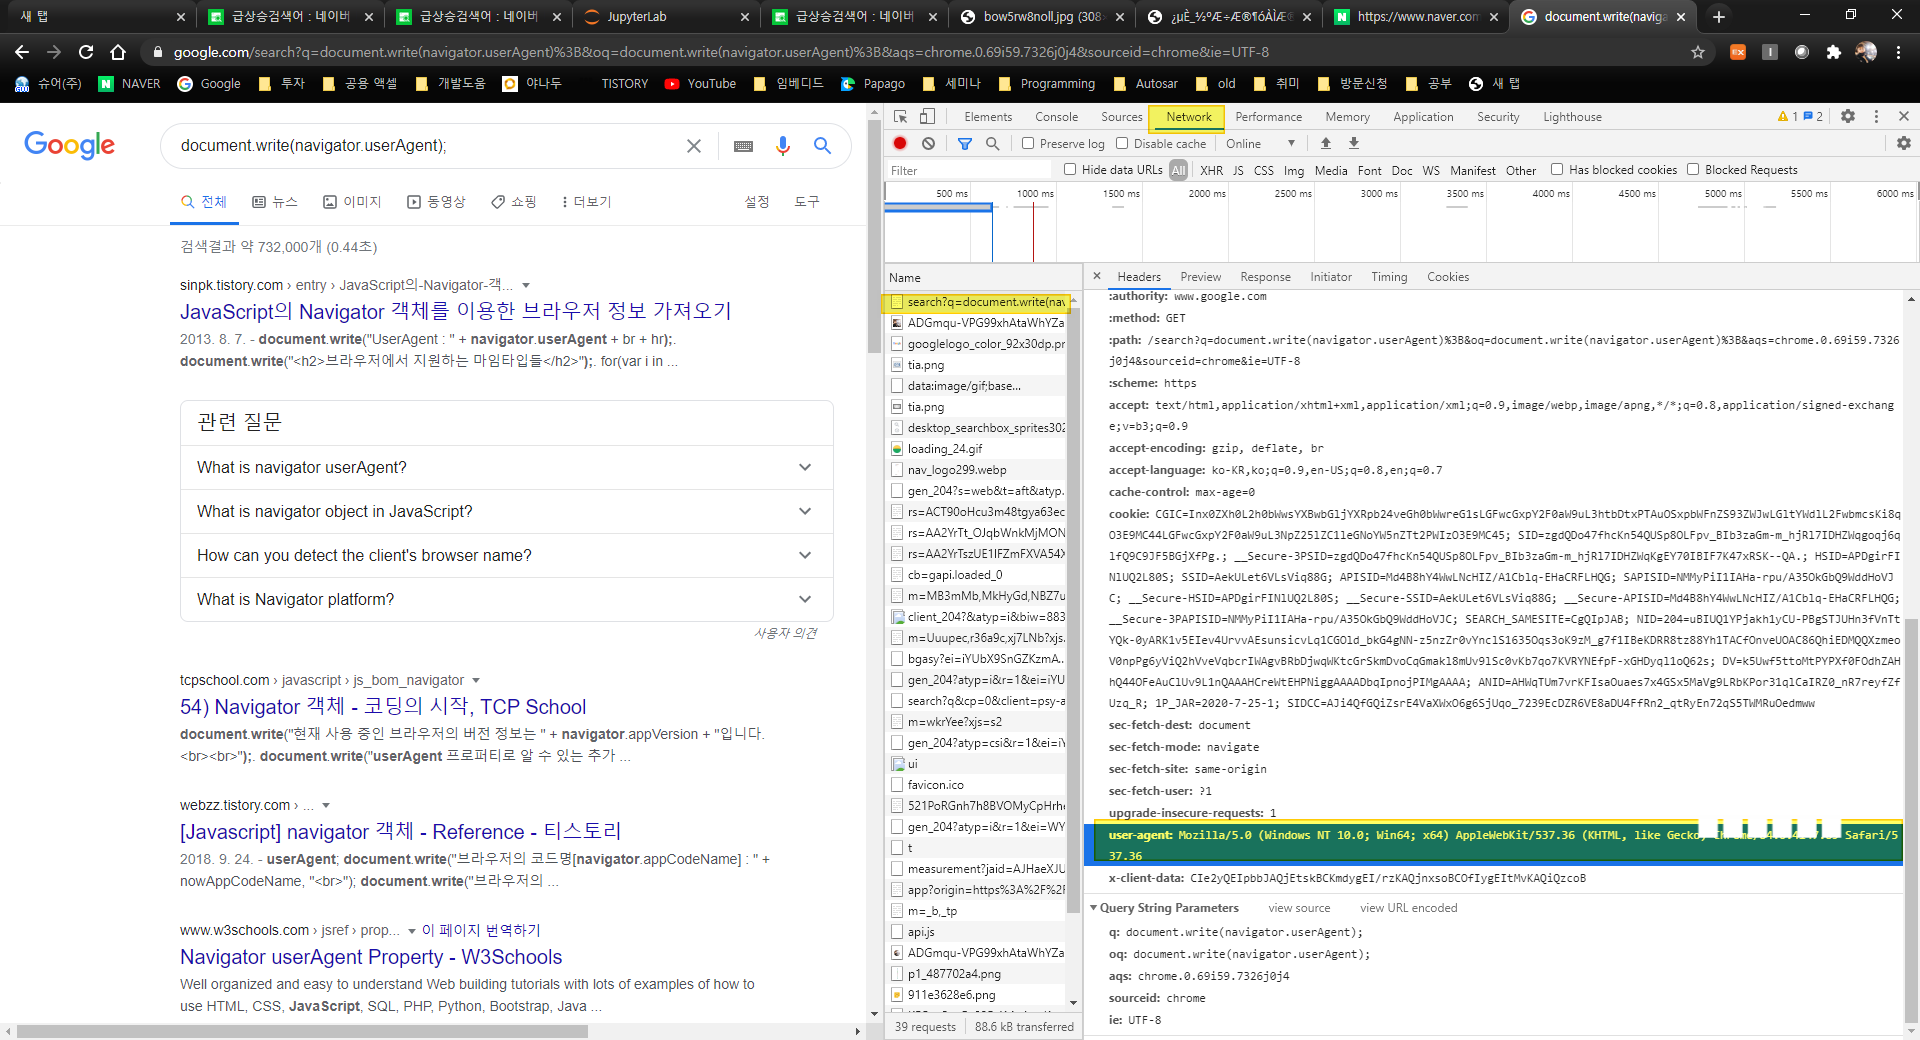Switch to the Elements DevTools tab
Screen dimensions: 1920x1040
pyautogui.click(x=988, y=117)
